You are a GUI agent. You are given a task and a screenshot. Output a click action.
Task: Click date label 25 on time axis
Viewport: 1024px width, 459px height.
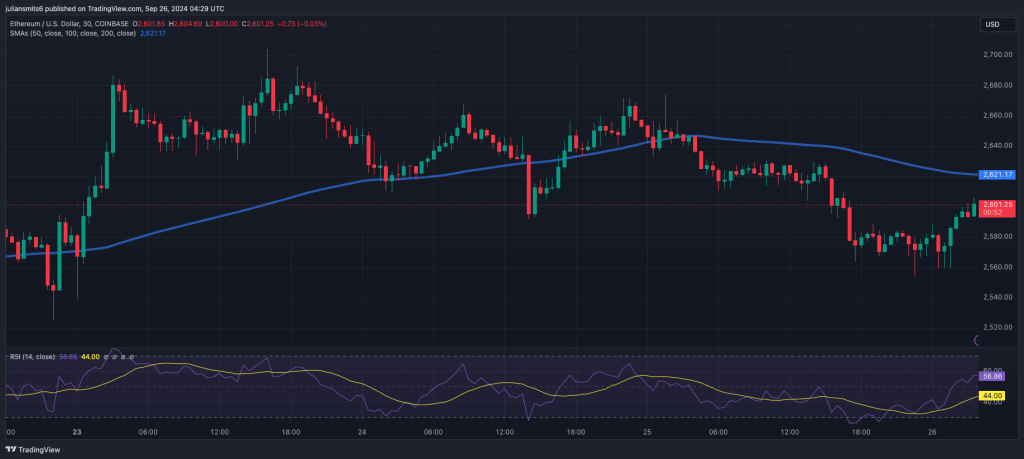[x=647, y=432]
